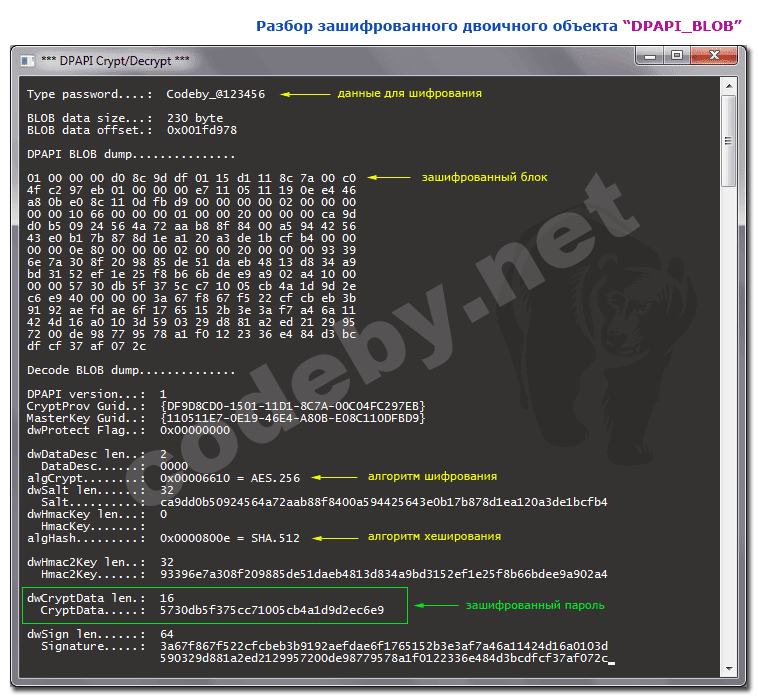The width and height of the screenshot is (758, 699).
Task: Click the Hmac2Key hex value starting '93396e7a'
Action: point(383,574)
